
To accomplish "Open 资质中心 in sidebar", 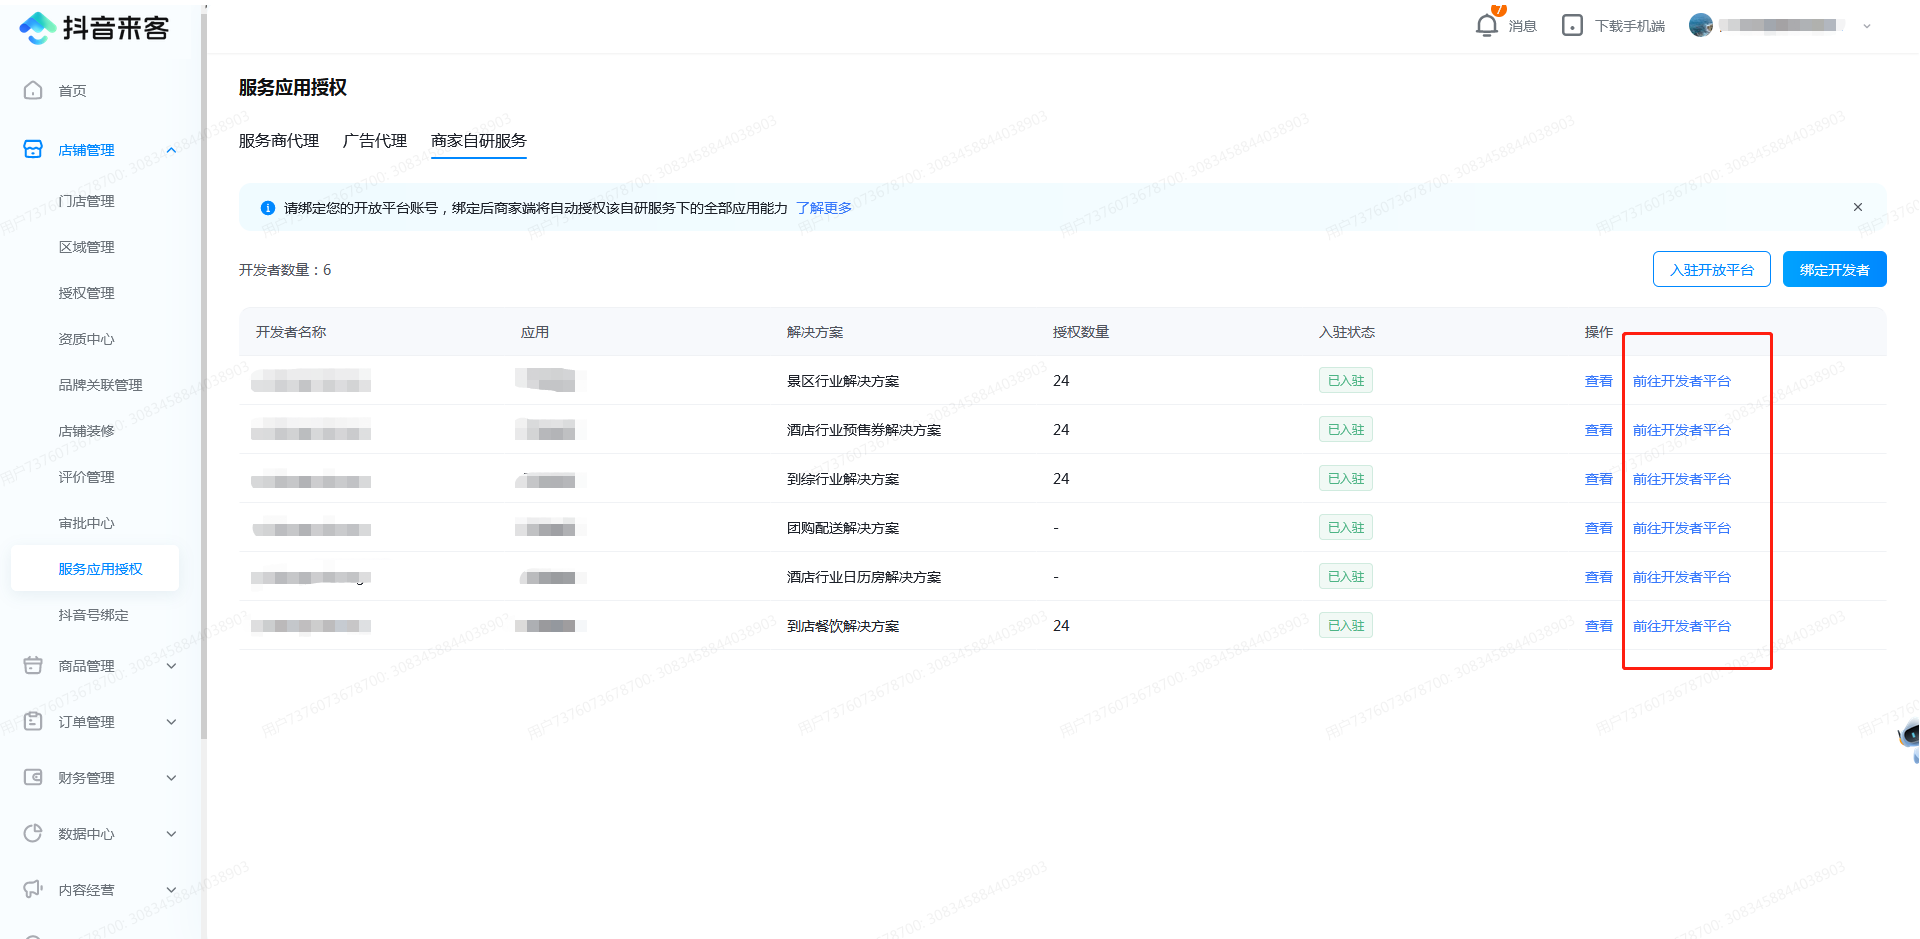I will 86,339.
